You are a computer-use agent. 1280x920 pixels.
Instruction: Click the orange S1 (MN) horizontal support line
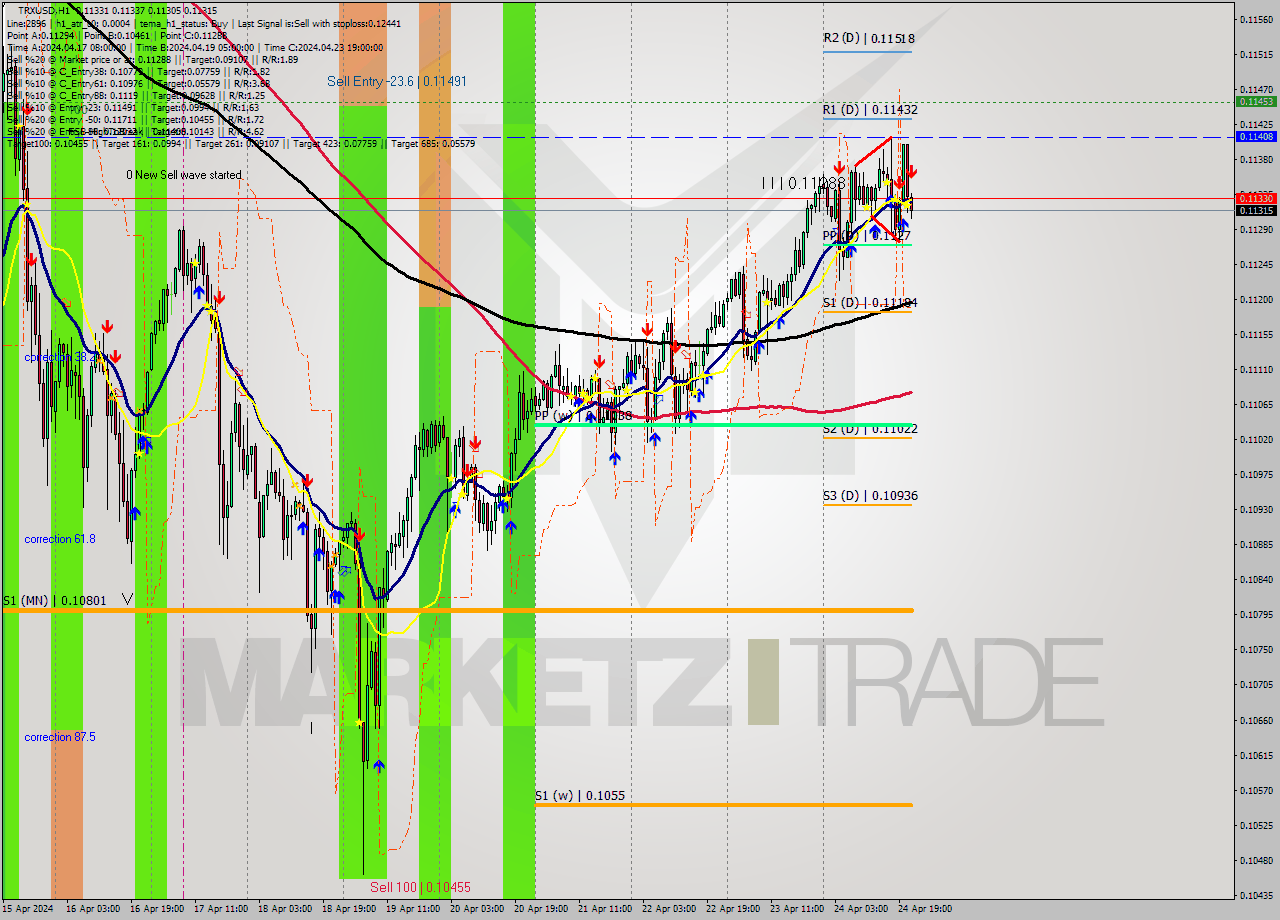[x=457, y=610]
